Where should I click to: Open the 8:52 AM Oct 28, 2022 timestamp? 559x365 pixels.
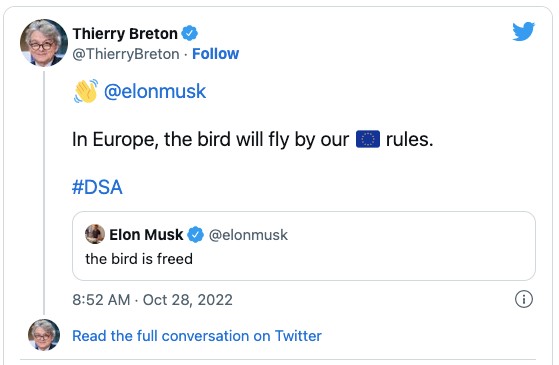point(152,300)
